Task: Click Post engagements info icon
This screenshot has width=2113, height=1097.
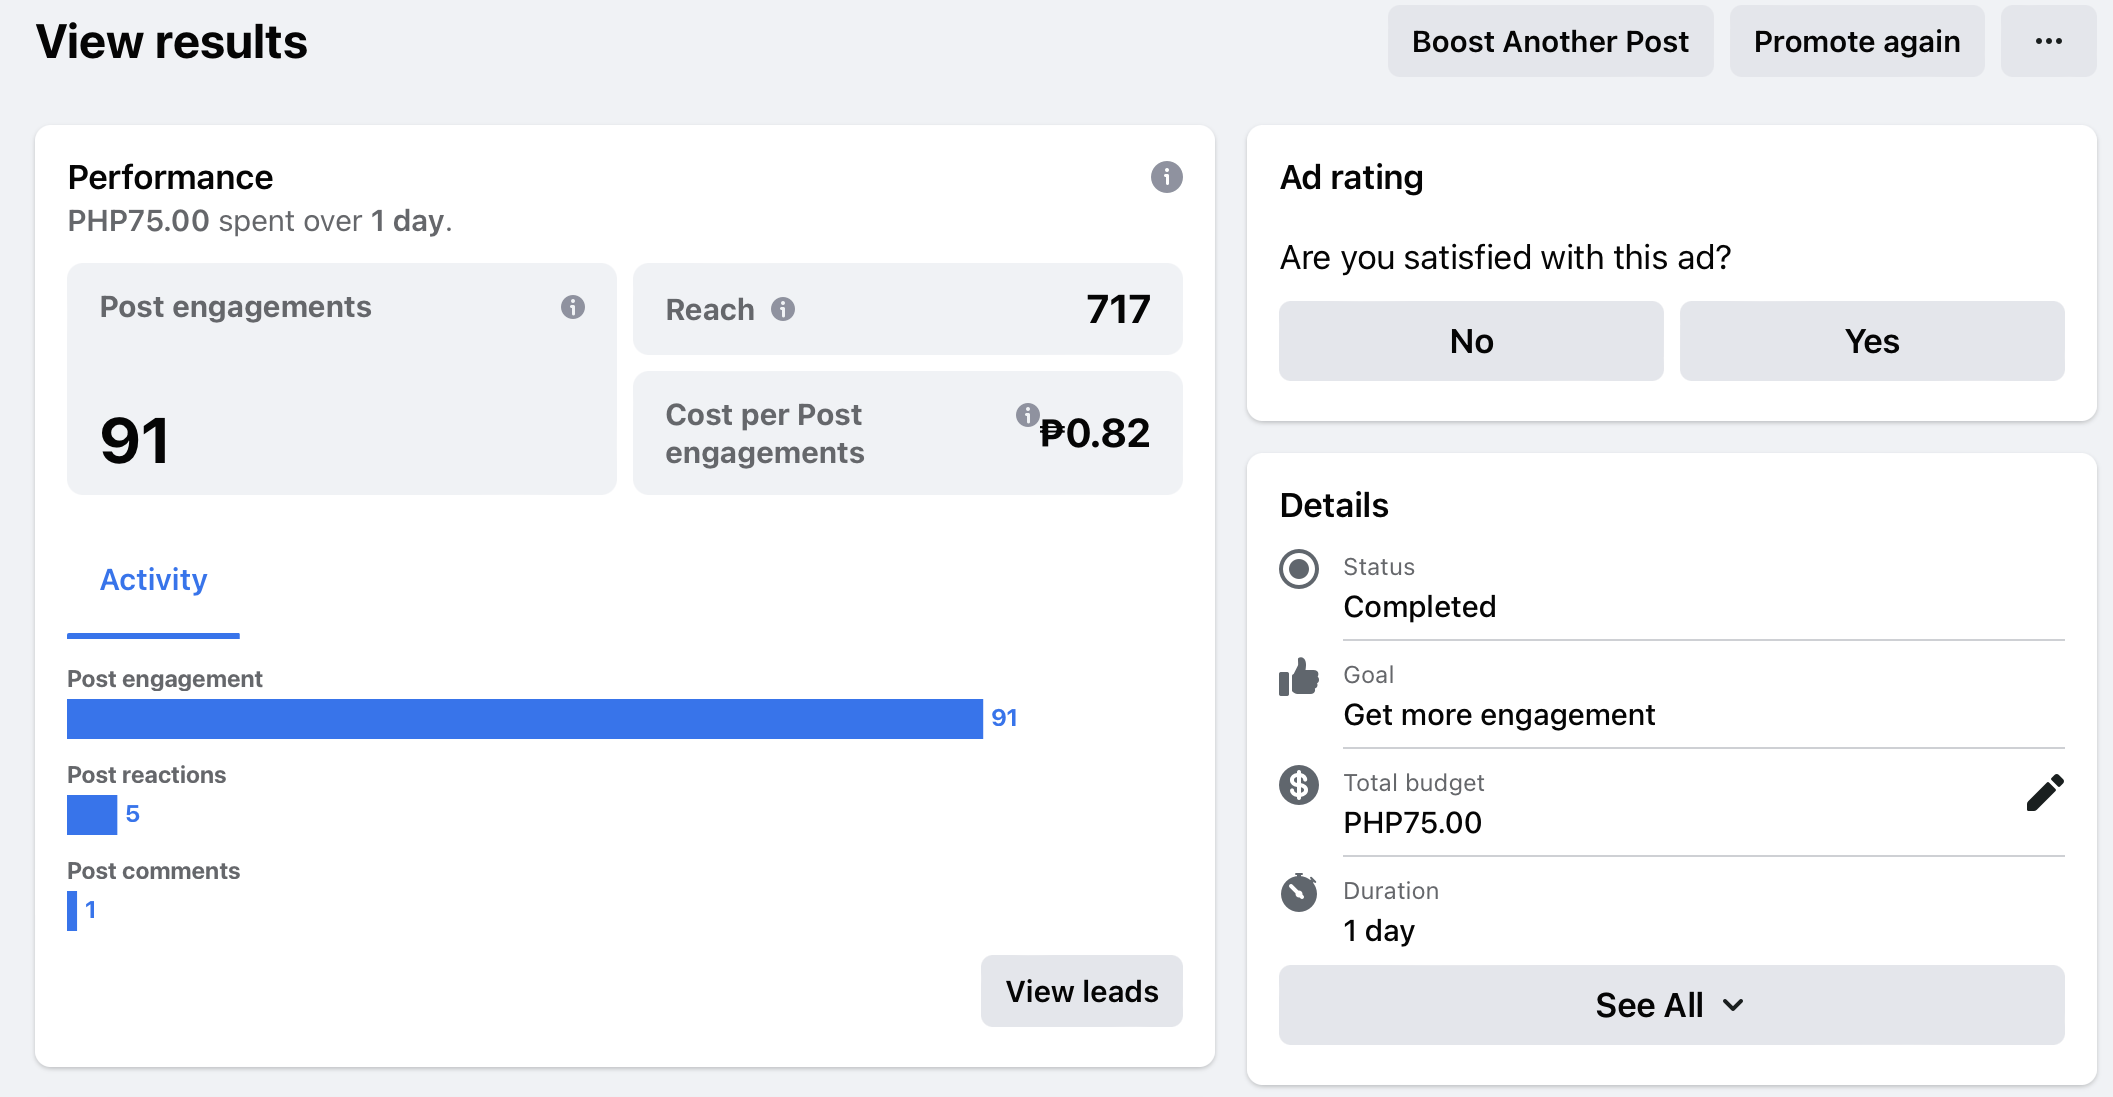Action: (x=573, y=307)
